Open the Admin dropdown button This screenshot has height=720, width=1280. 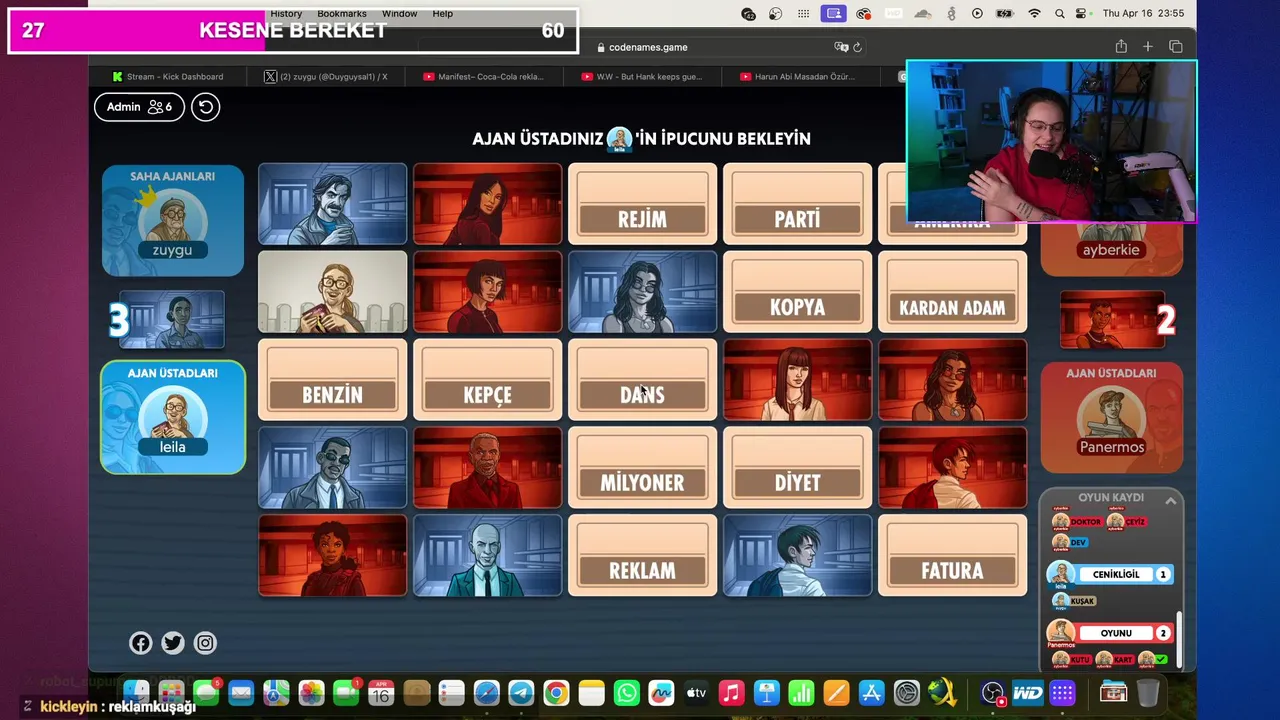(x=139, y=107)
